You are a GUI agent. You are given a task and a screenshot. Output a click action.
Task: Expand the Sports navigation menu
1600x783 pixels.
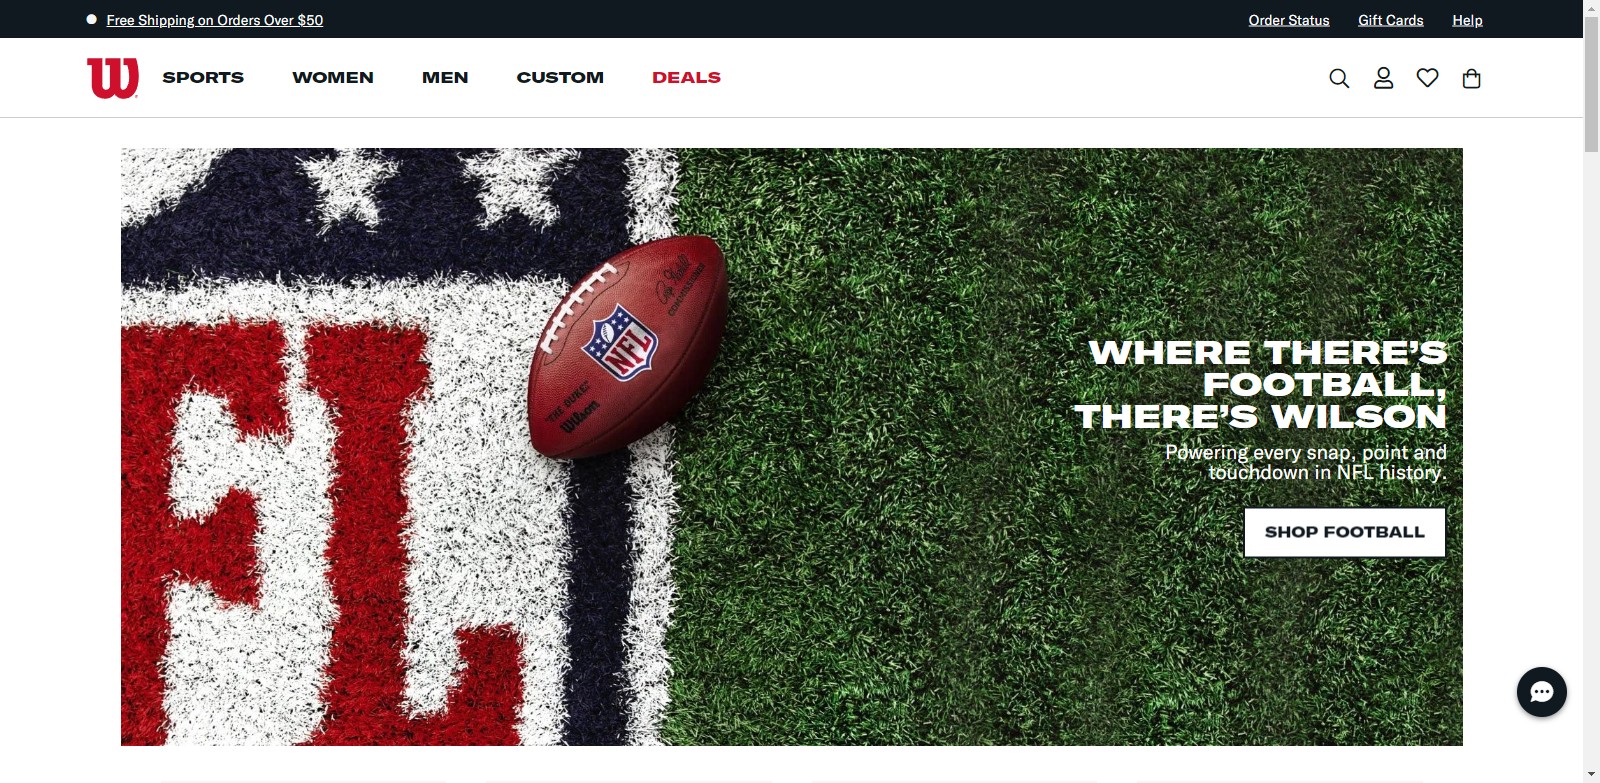tap(203, 78)
